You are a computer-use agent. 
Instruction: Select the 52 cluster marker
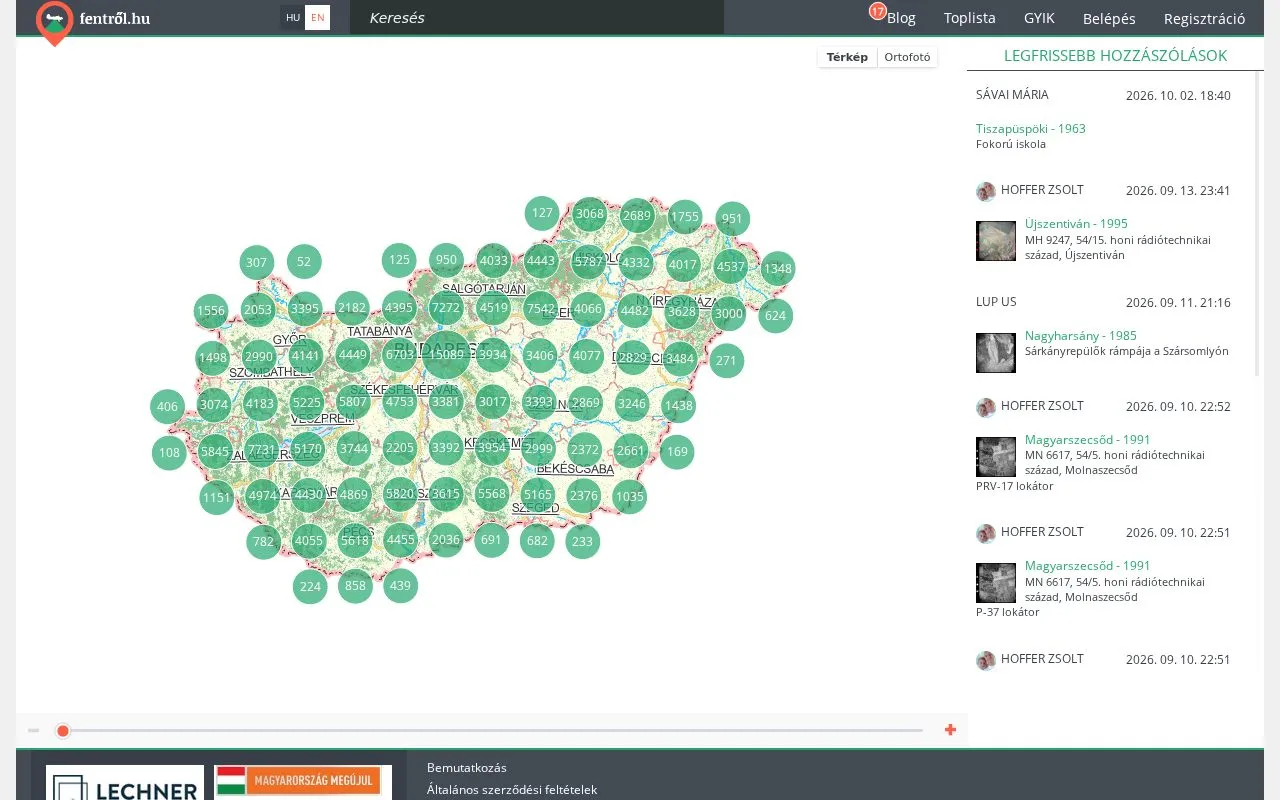[x=304, y=262]
